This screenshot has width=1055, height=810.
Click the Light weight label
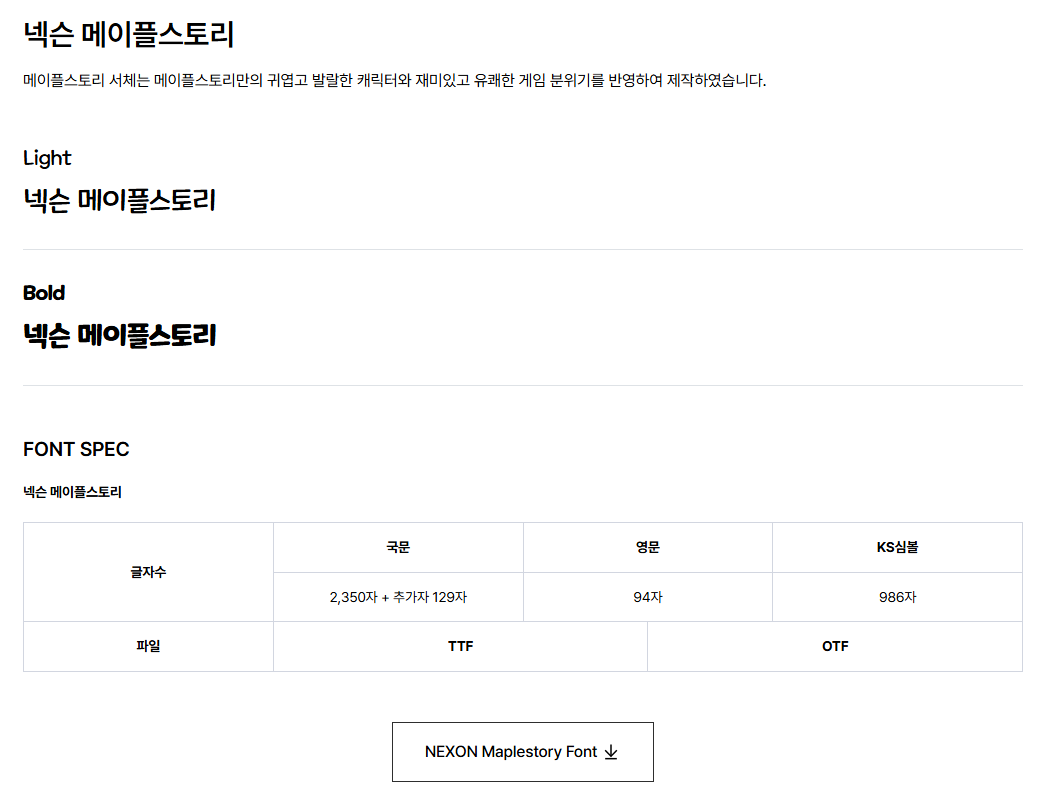(x=47, y=158)
